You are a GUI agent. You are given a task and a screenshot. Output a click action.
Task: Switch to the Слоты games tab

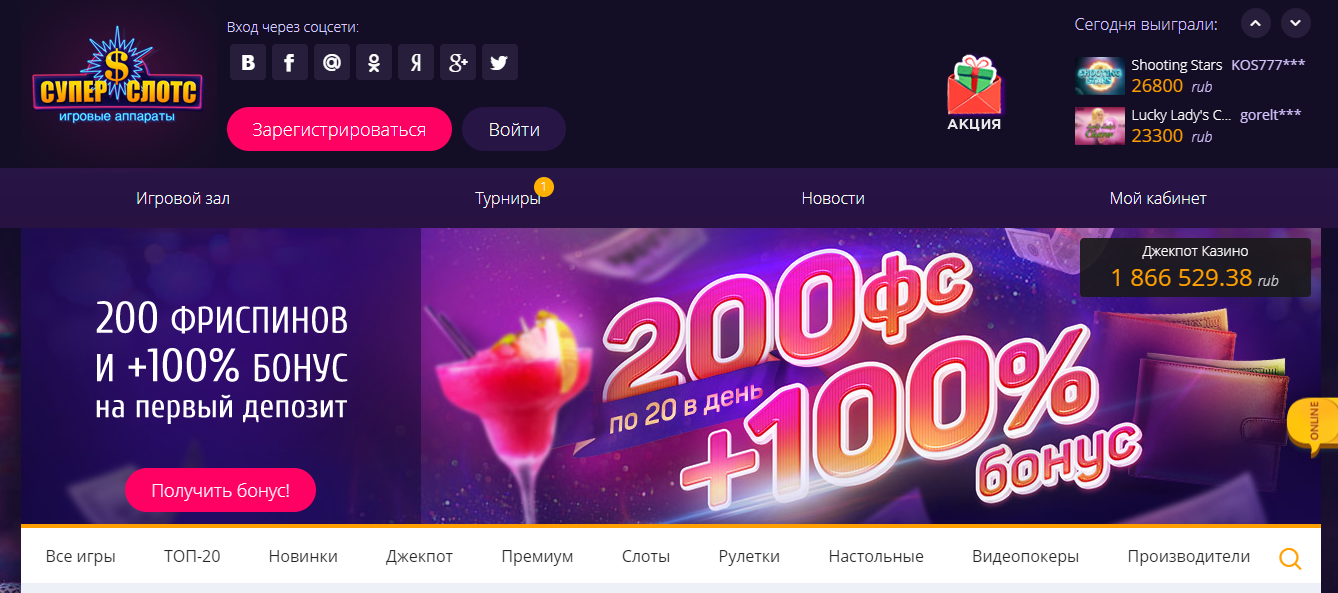(x=646, y=556)
